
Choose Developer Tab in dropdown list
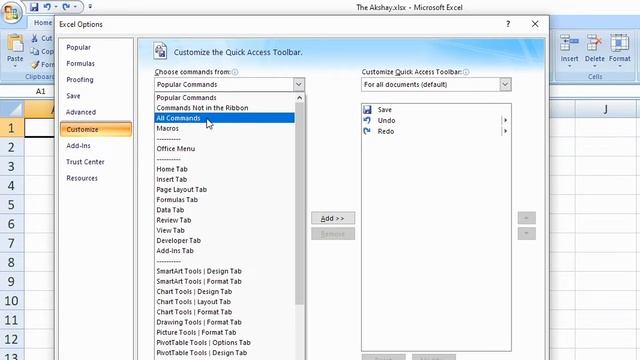click(224, 240)
